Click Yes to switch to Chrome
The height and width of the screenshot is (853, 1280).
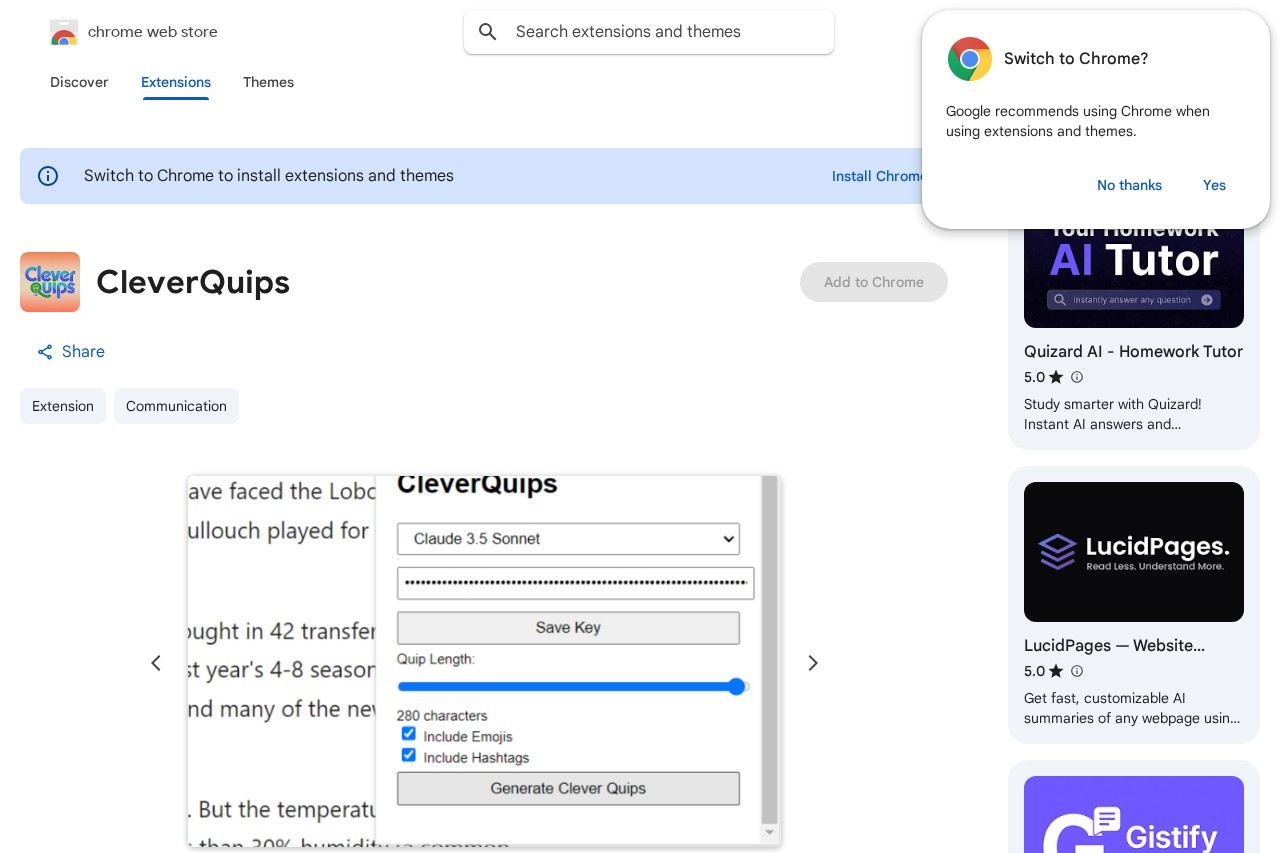coord(1214,185)
